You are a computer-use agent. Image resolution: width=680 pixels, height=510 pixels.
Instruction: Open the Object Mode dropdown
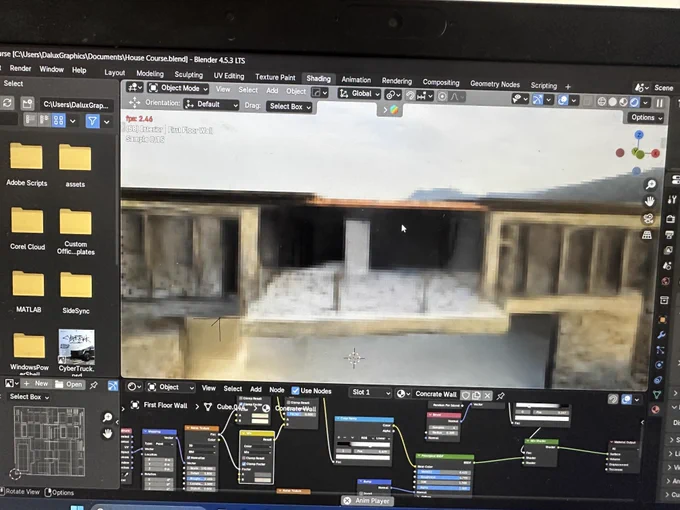click(x=178, y=88)
